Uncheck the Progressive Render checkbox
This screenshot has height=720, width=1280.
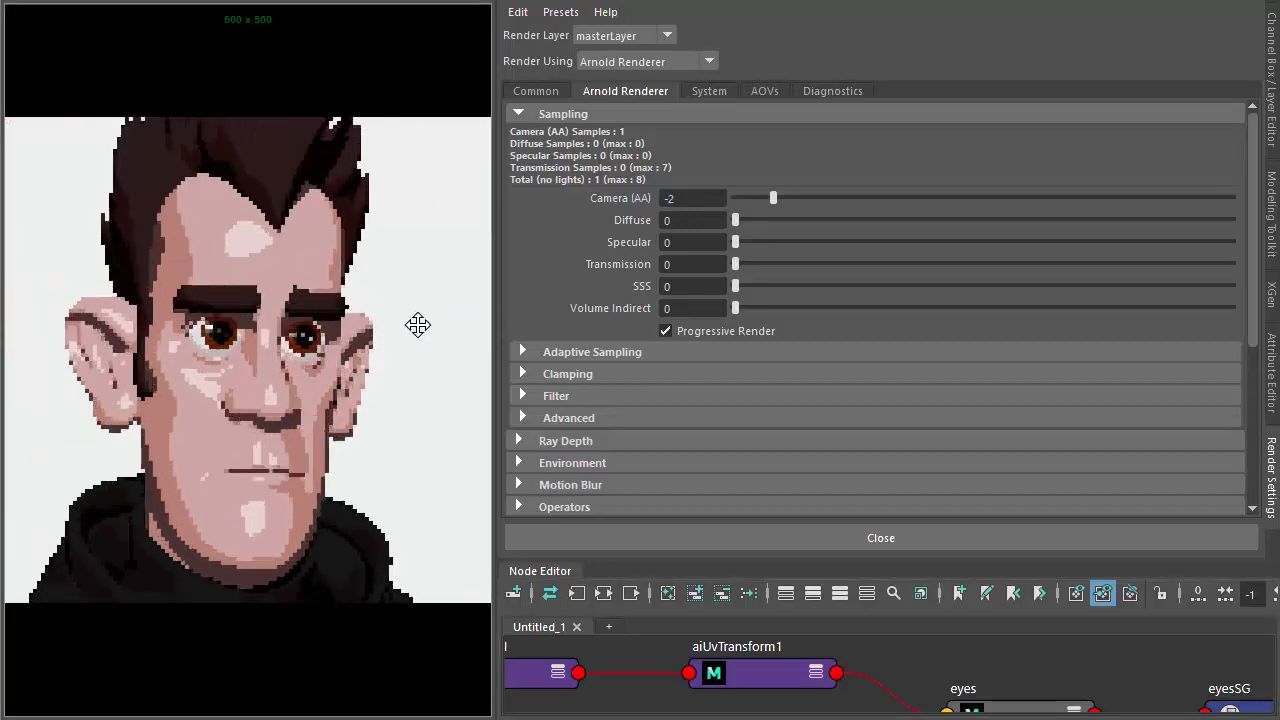[x=666, y=331]
